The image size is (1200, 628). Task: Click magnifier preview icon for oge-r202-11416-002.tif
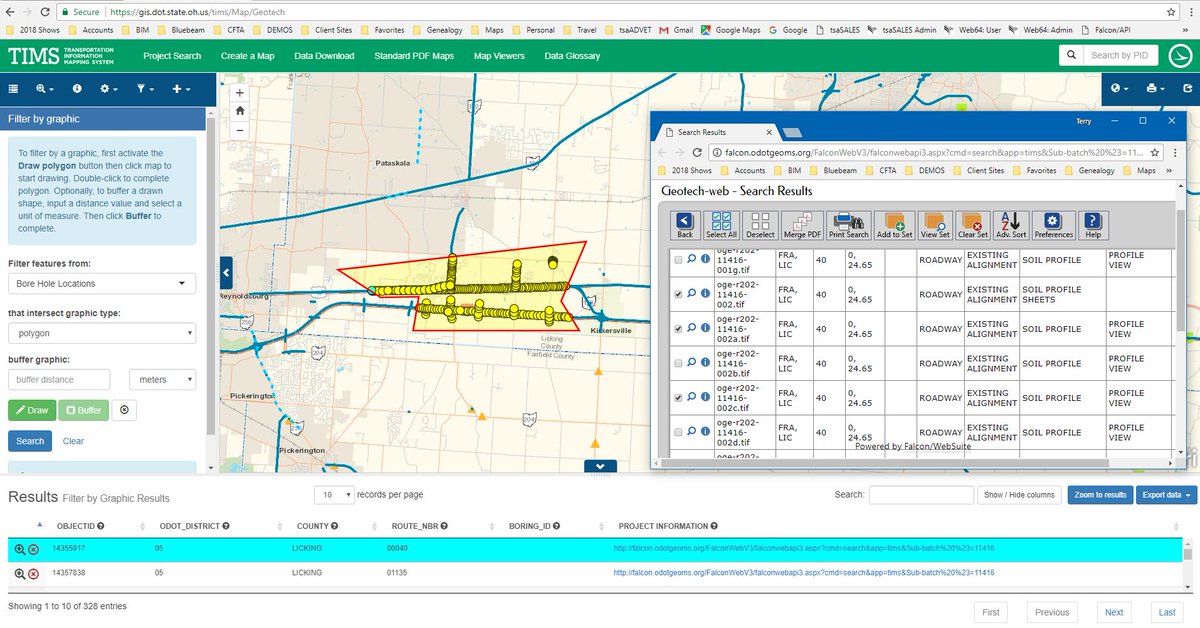[692, 294]
